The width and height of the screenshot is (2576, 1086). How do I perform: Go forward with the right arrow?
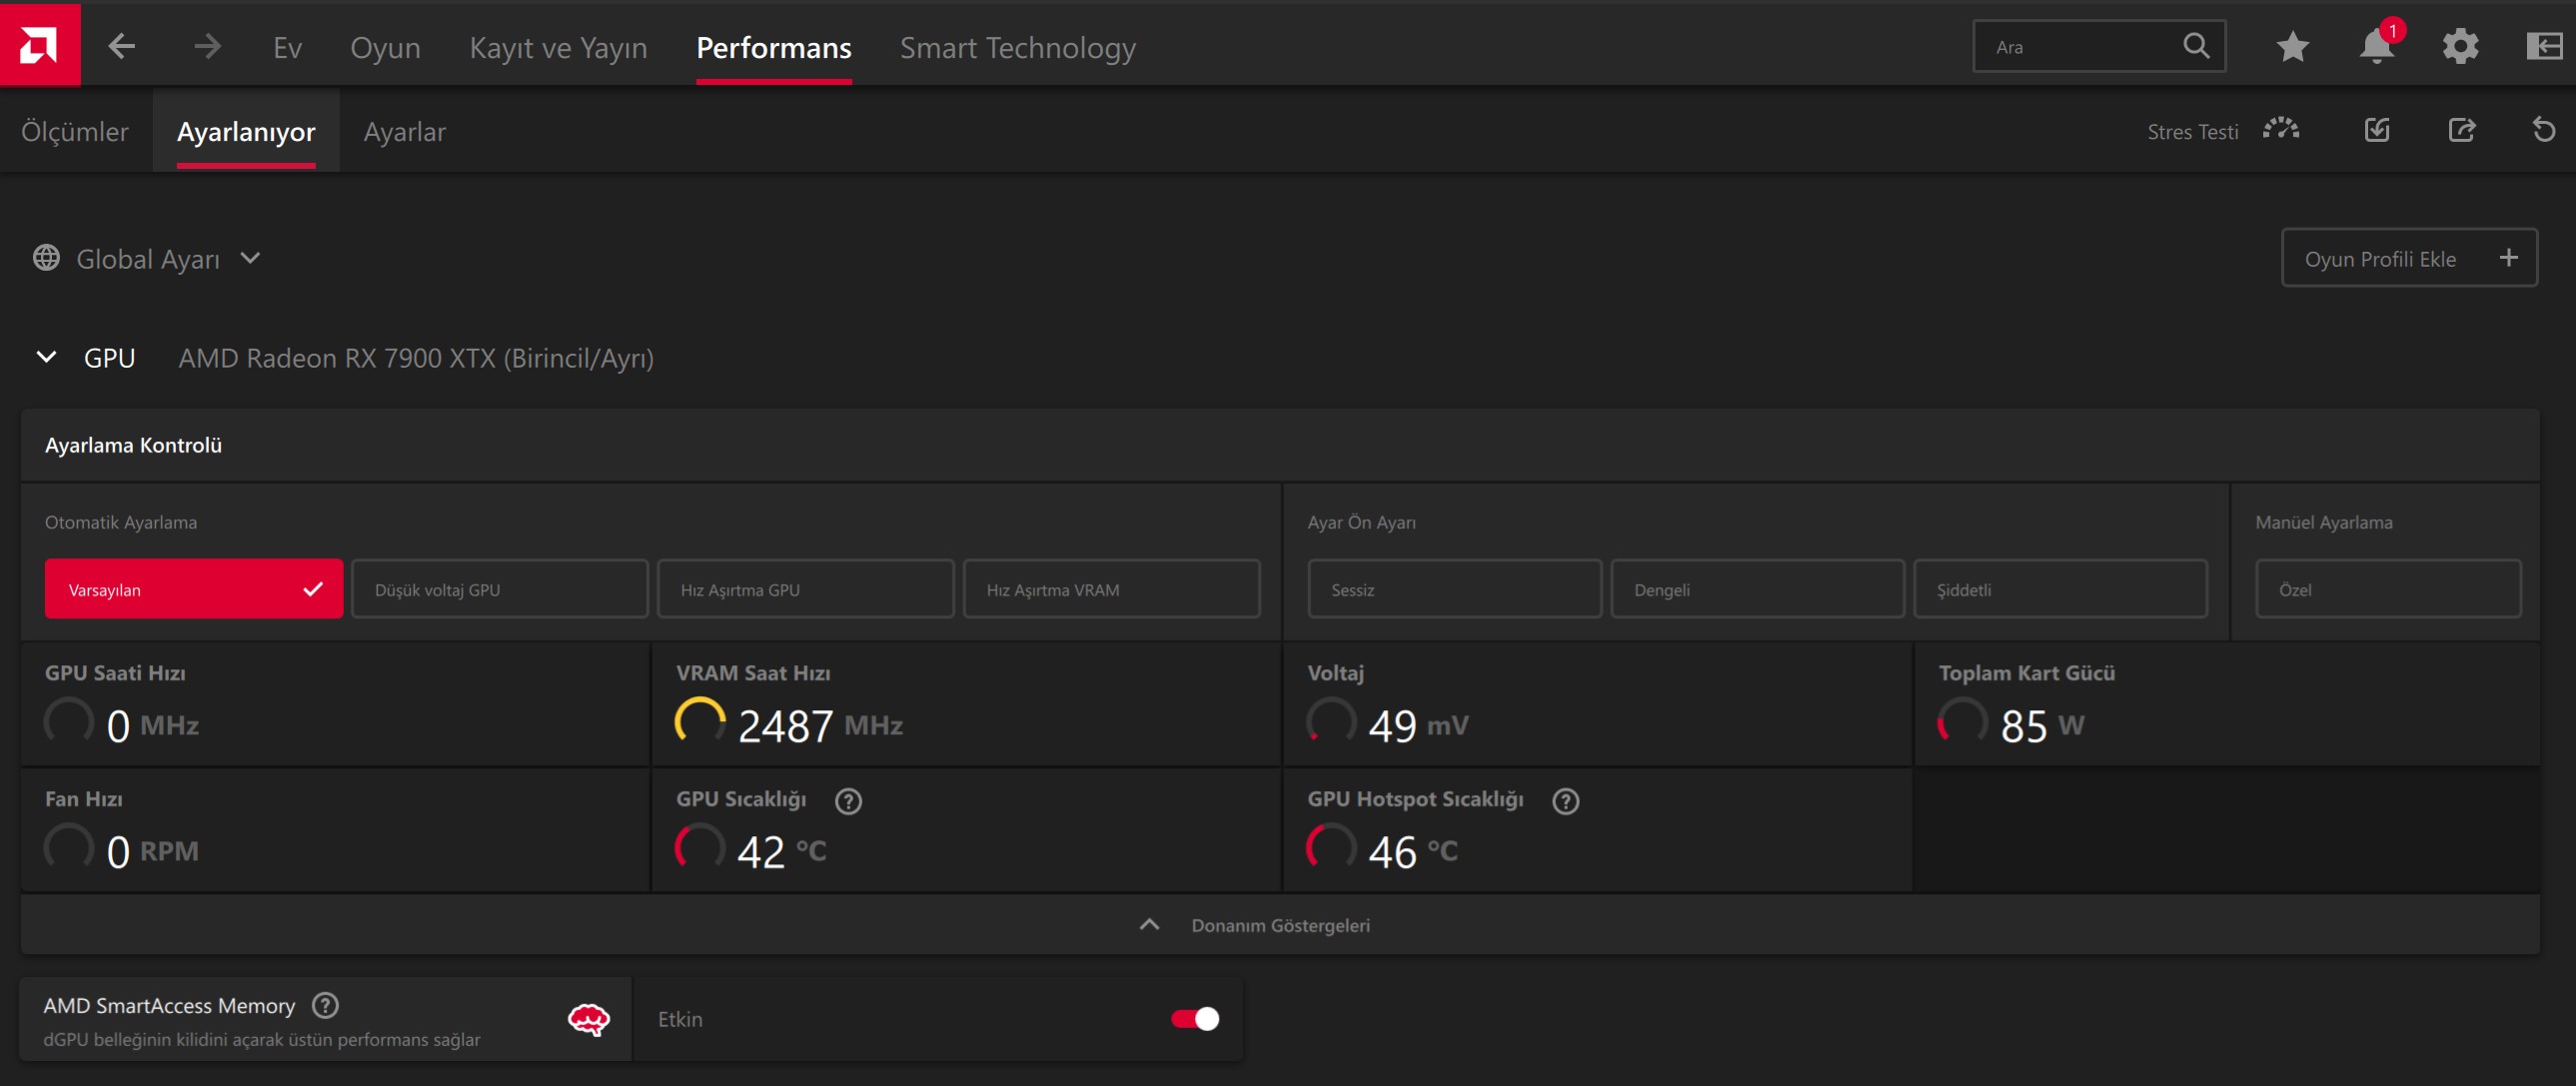coord(207,46)
